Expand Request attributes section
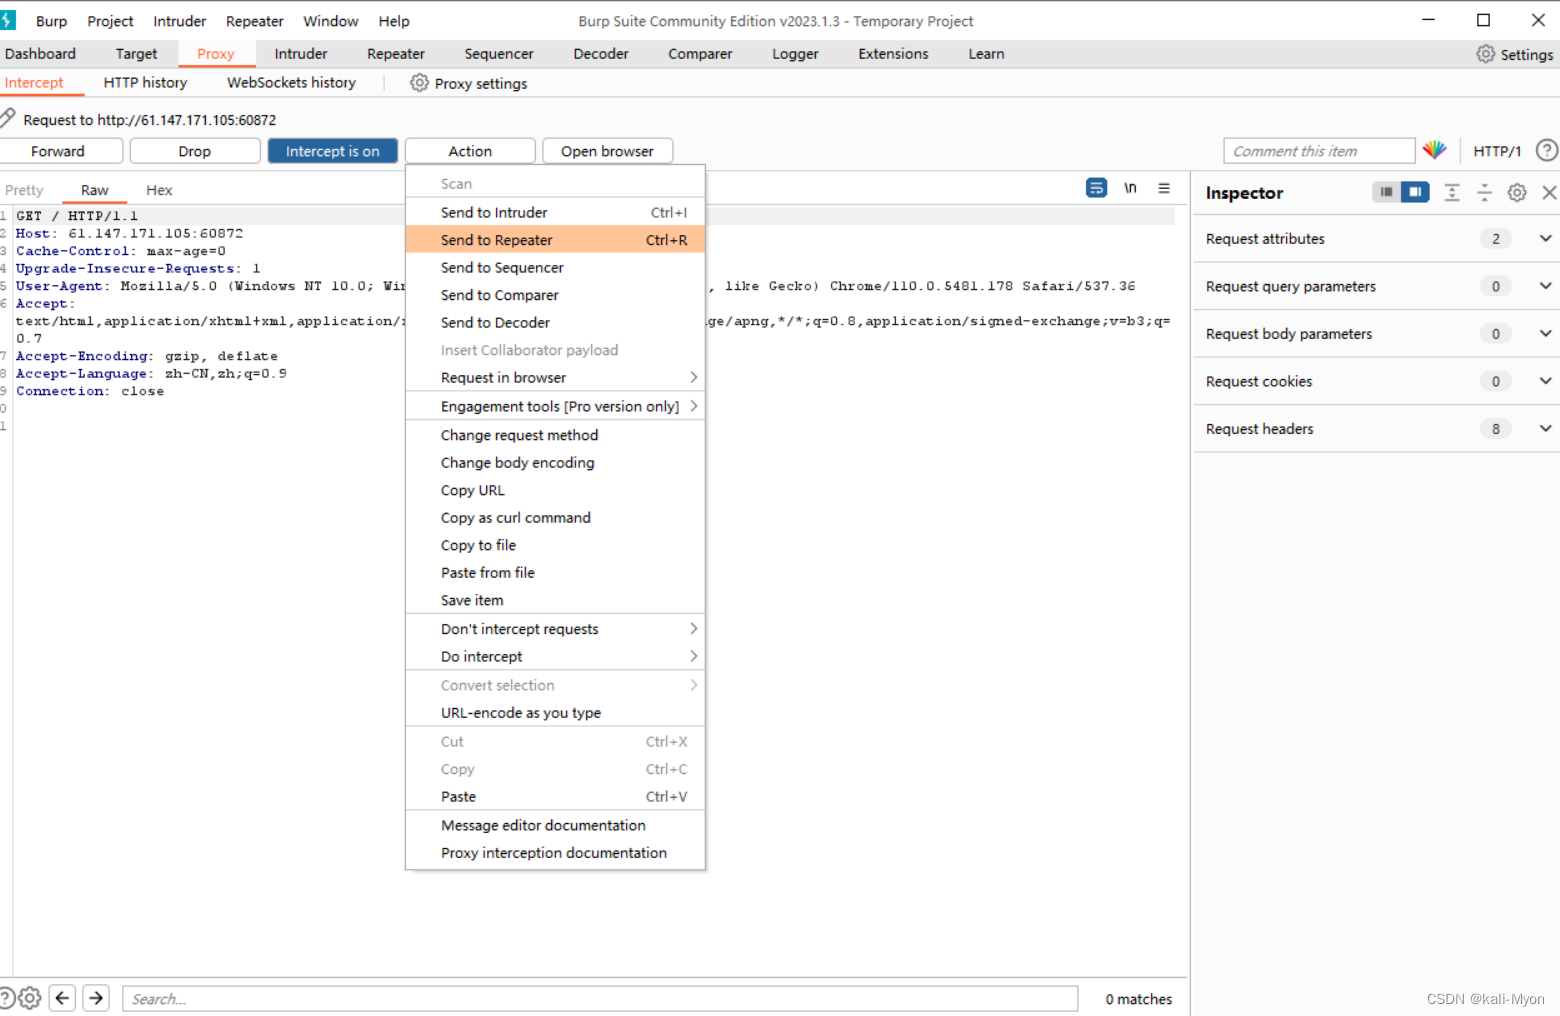The height and width of the screenshot is (1016, 1560). coord(1545,238)
